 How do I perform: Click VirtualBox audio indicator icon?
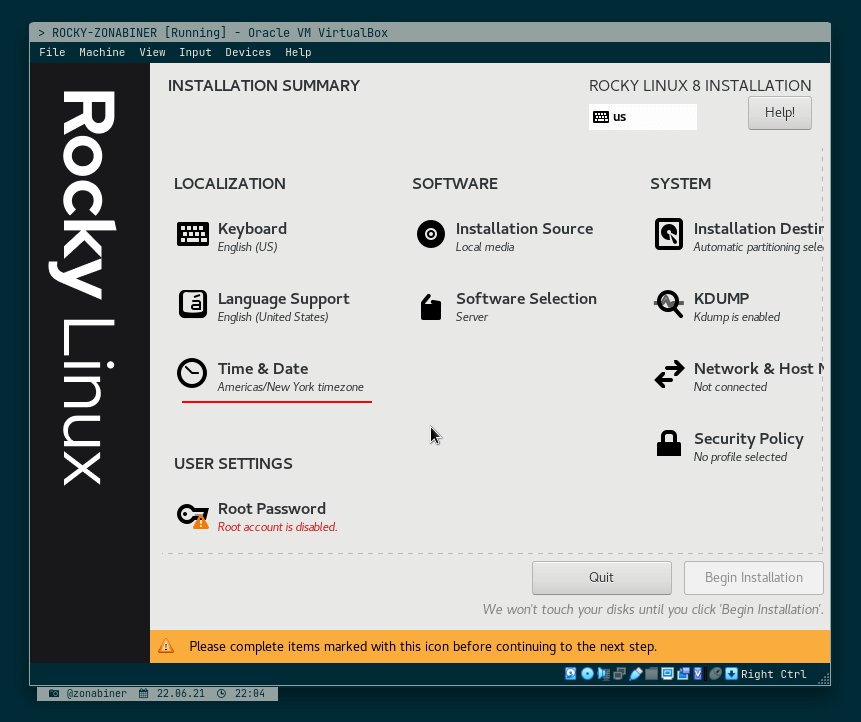click(603, 674)
